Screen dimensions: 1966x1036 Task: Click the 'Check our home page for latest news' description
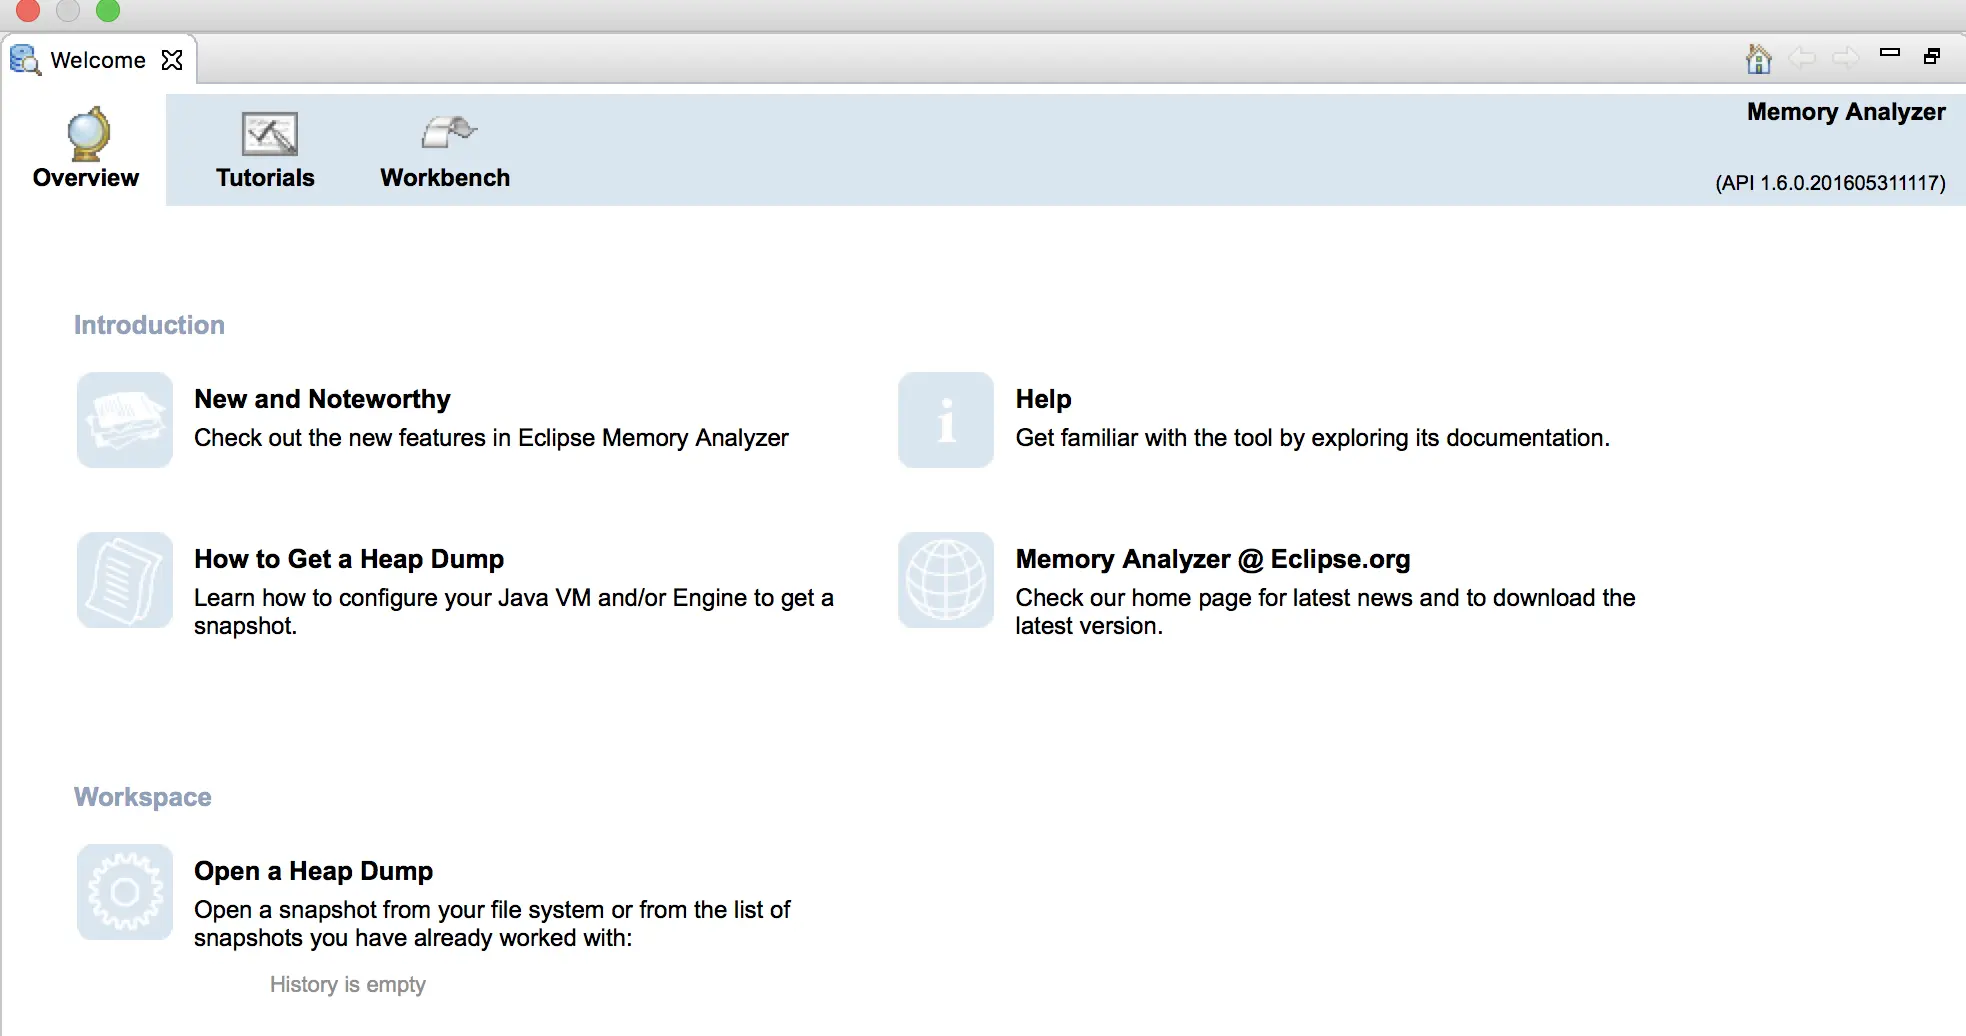pos(1326,612)
